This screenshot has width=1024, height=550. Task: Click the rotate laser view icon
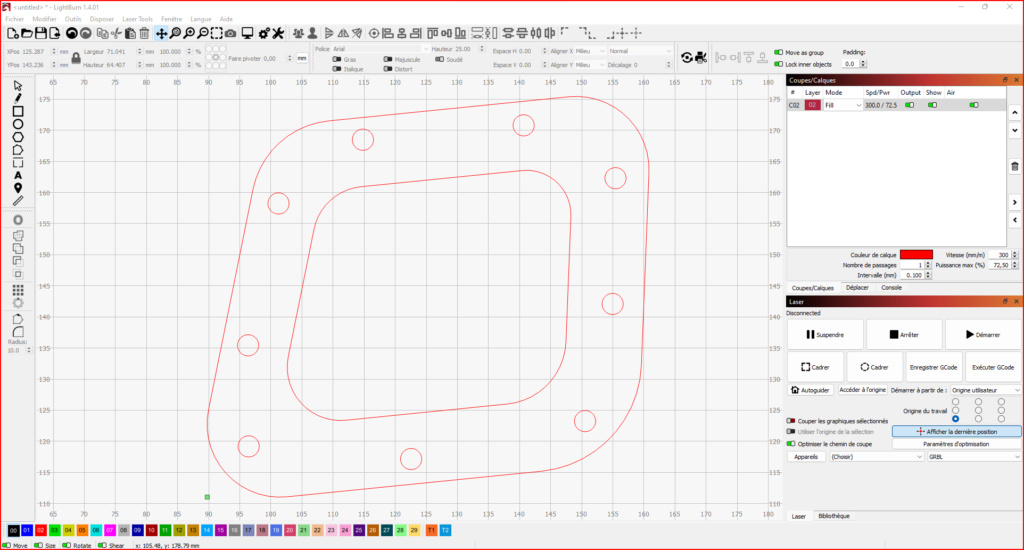(x=686, y=57)
